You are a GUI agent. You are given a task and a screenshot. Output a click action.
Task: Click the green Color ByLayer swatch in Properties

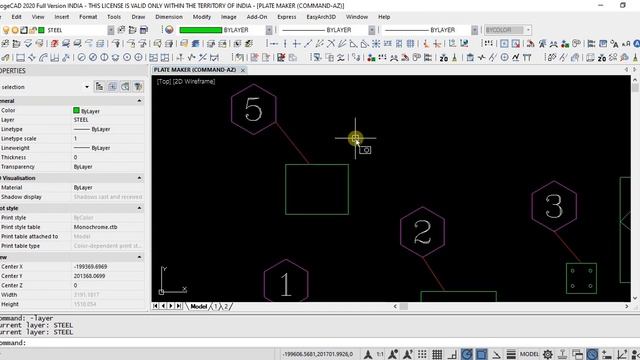76,111
